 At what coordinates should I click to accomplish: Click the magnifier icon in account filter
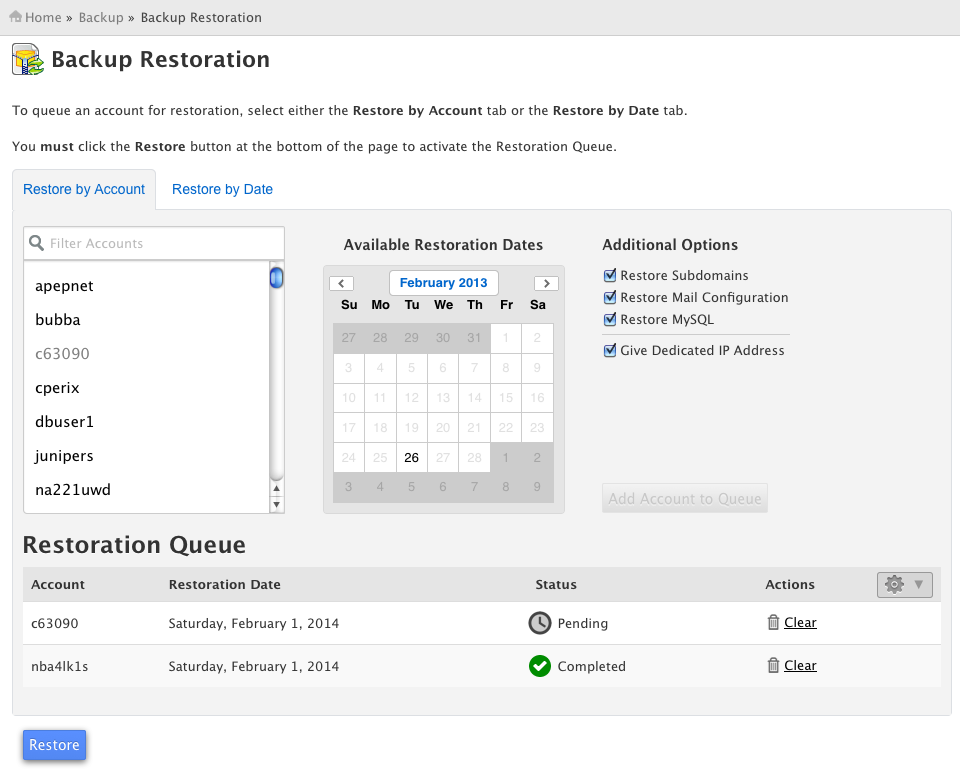click(x=37, y=243)
